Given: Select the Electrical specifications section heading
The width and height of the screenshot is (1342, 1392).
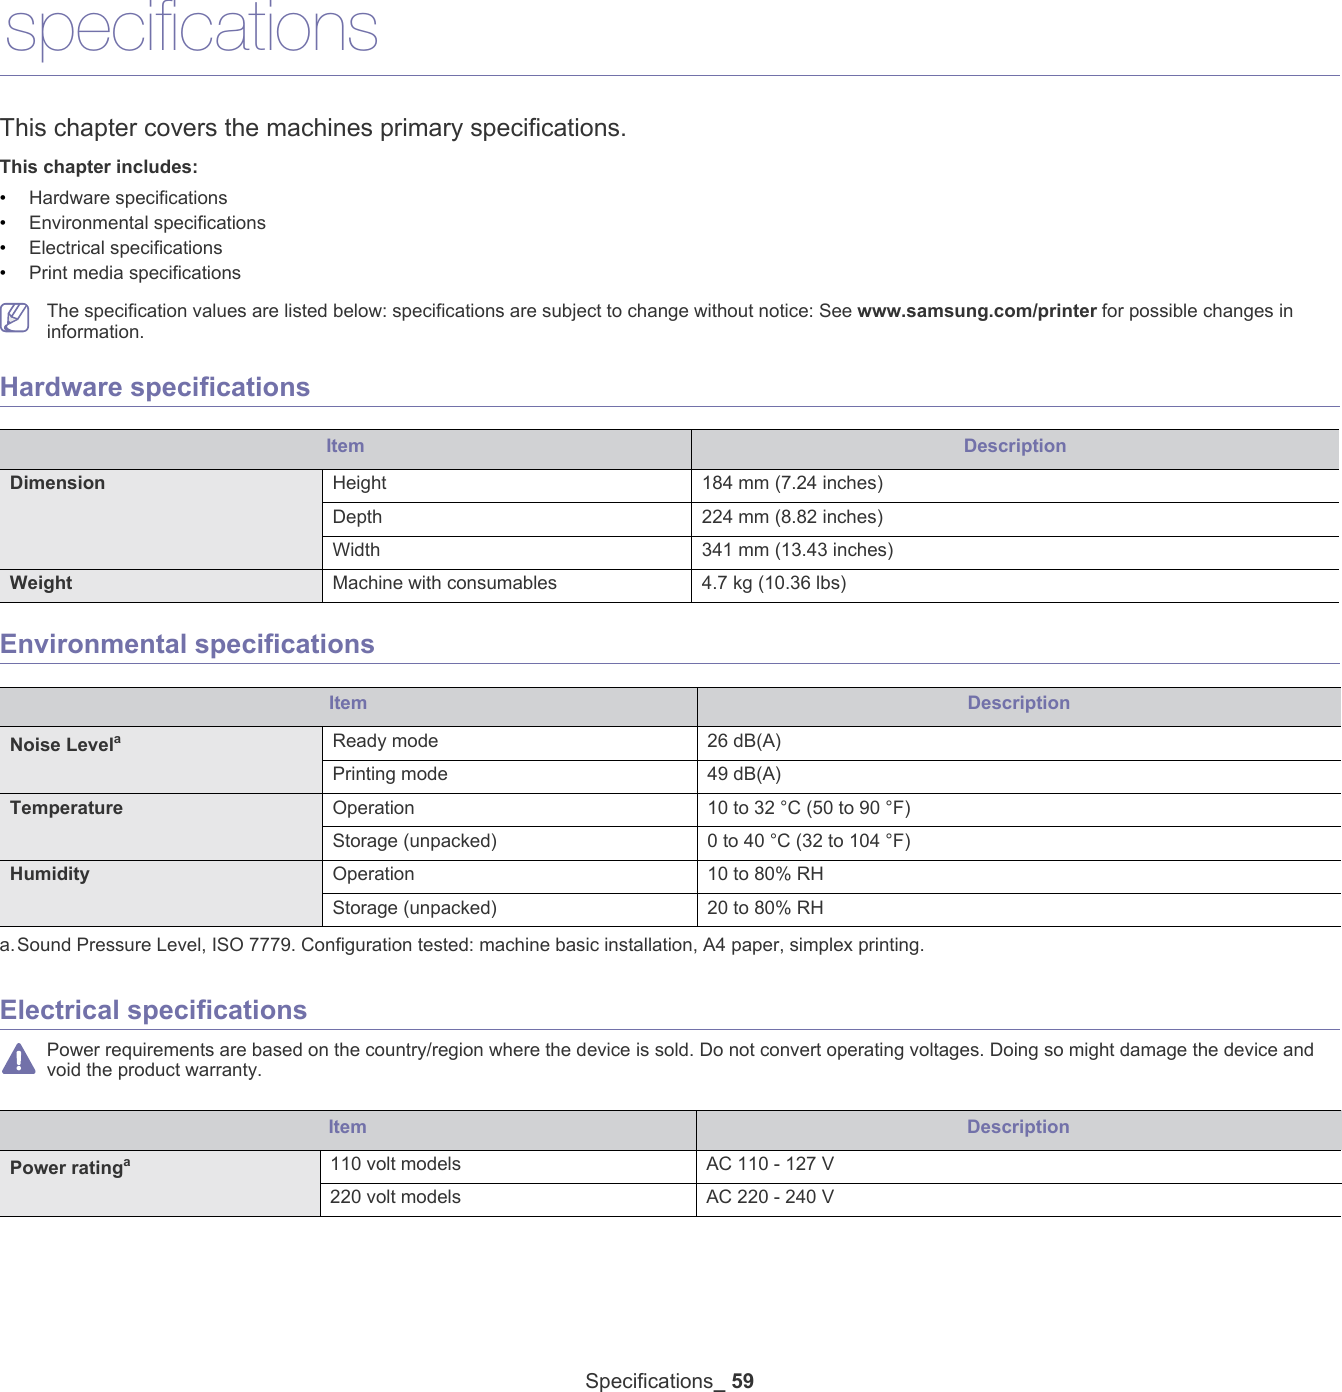Looking at the screenshot, I should [155, 1009].
